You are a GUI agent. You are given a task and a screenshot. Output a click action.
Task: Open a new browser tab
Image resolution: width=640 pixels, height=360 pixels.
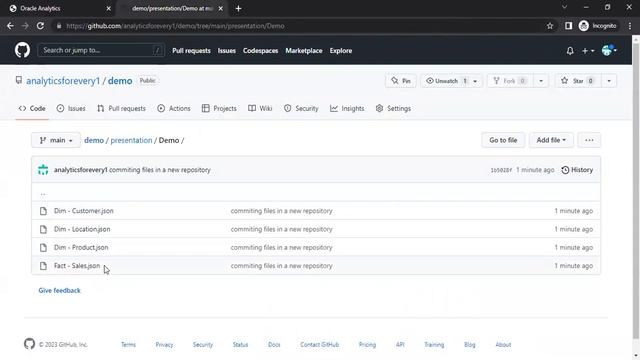click(x=238, y=9)
